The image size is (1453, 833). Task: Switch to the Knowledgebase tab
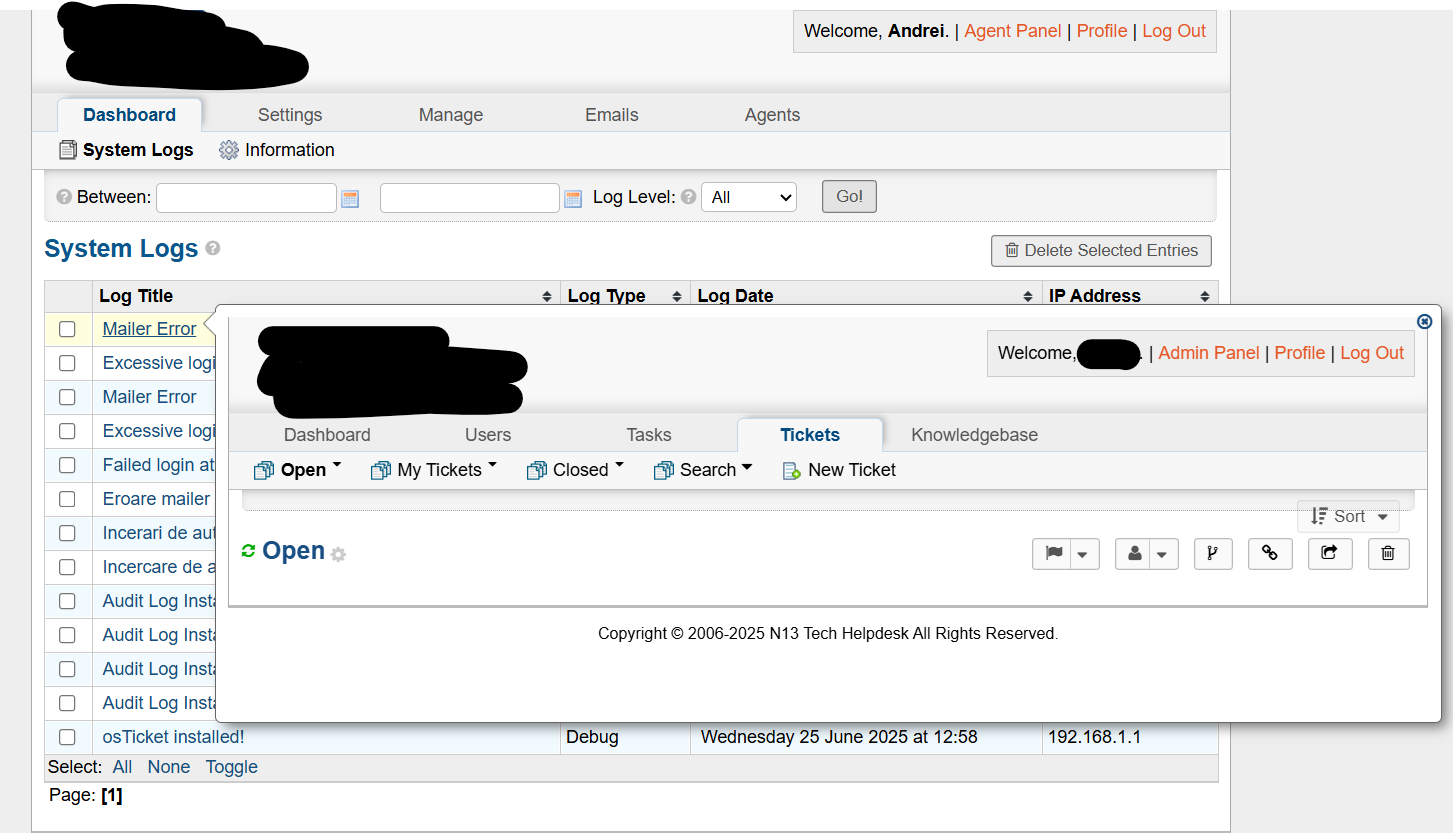point(974,435)
